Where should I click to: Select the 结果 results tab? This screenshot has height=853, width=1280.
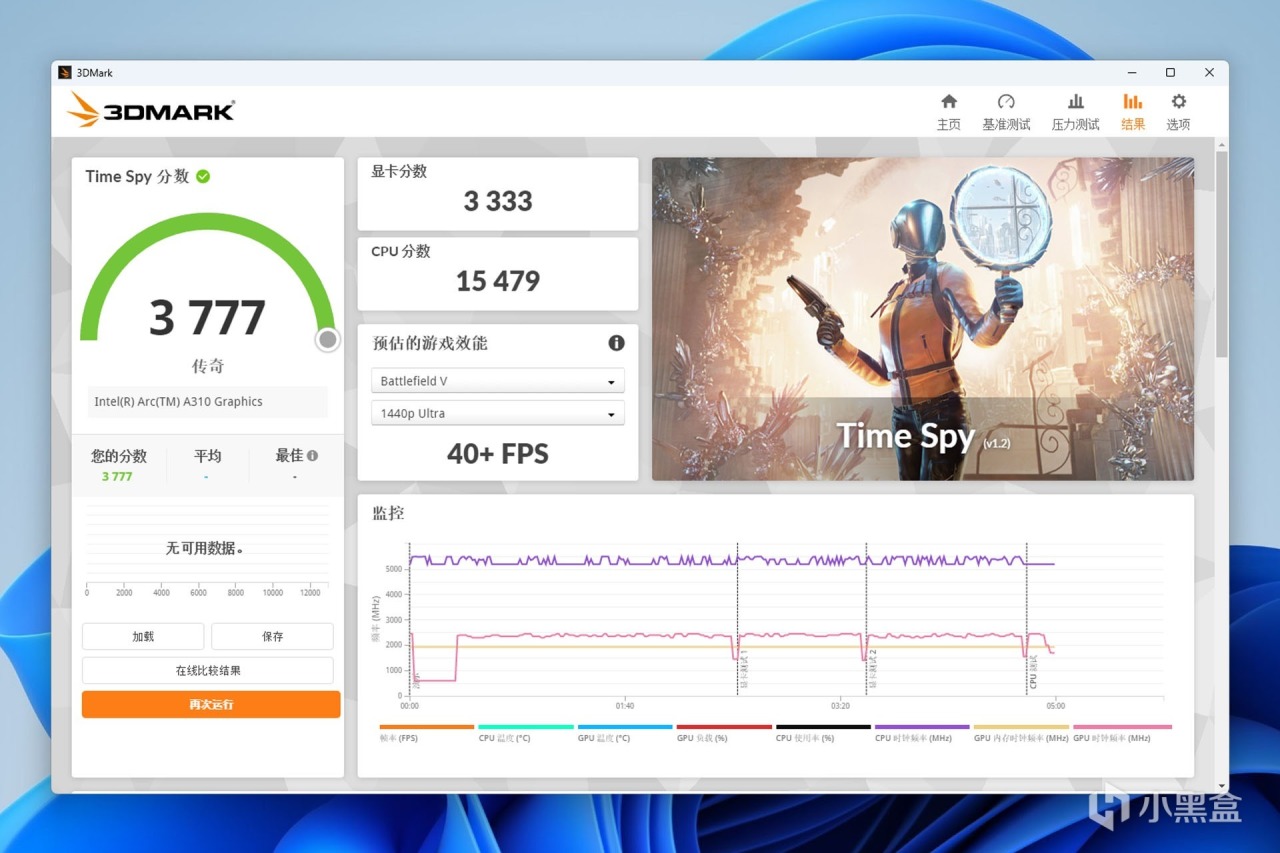coord(1133,112)
